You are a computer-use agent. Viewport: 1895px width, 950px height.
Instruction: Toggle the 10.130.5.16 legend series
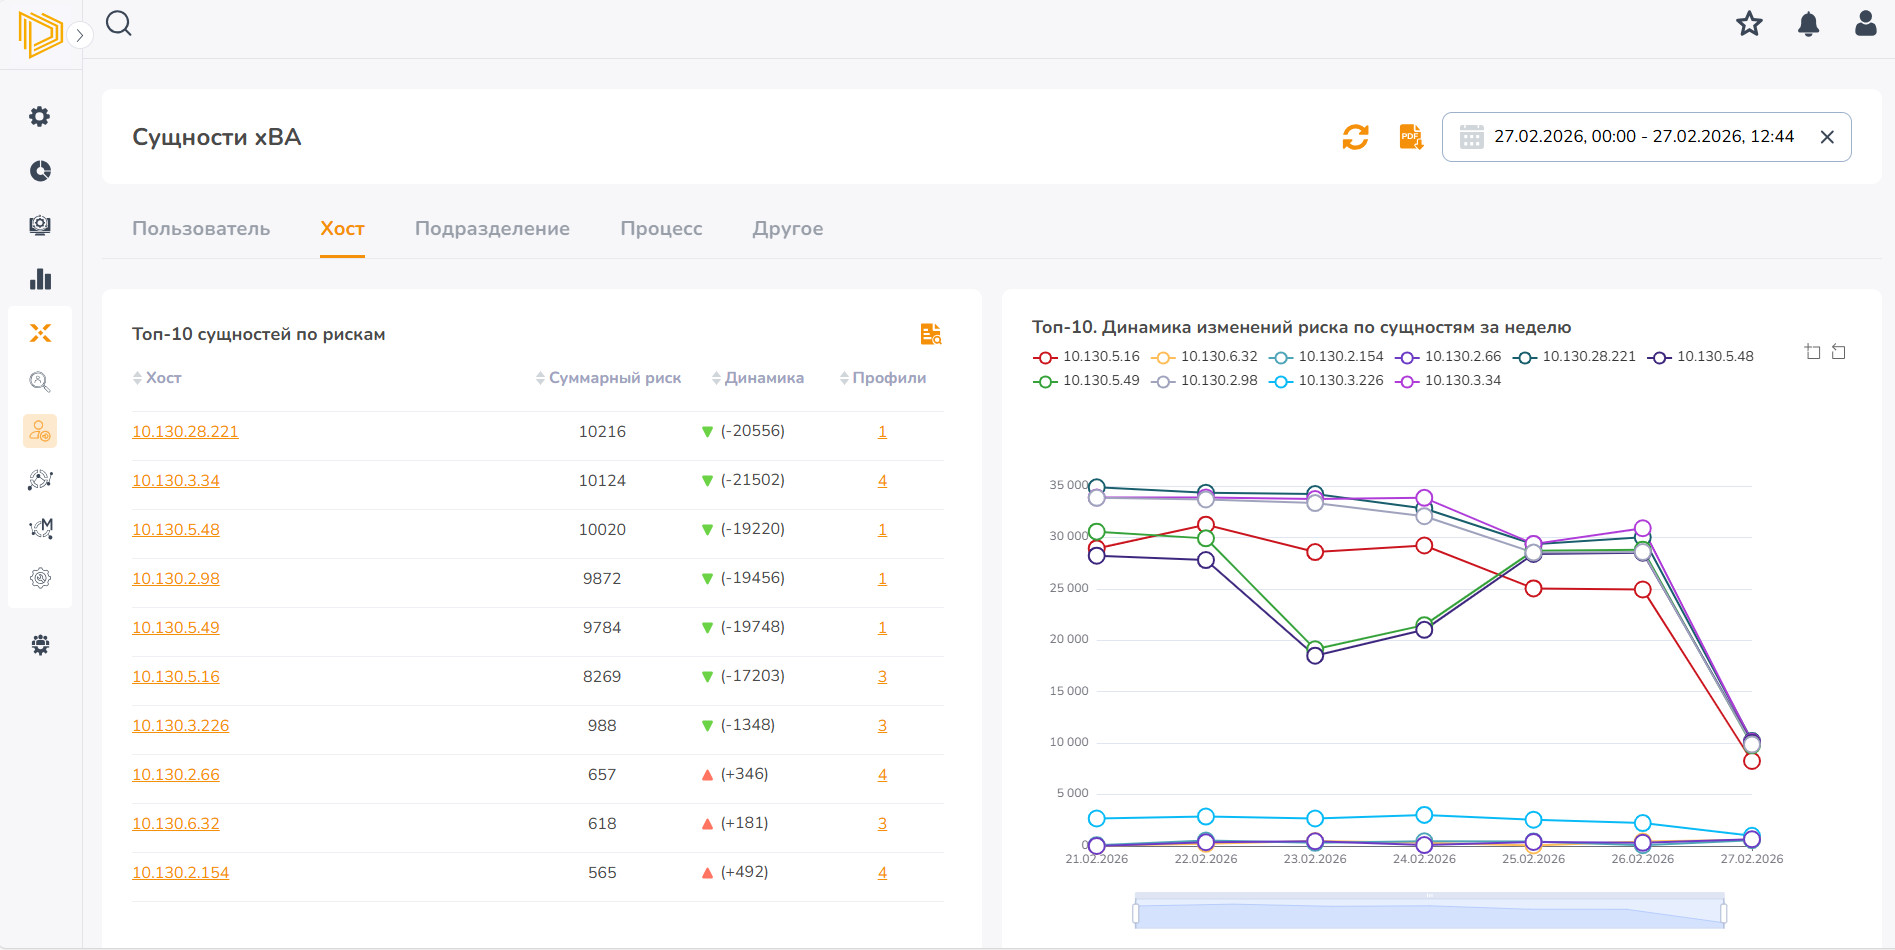(x=1087, y=356)
